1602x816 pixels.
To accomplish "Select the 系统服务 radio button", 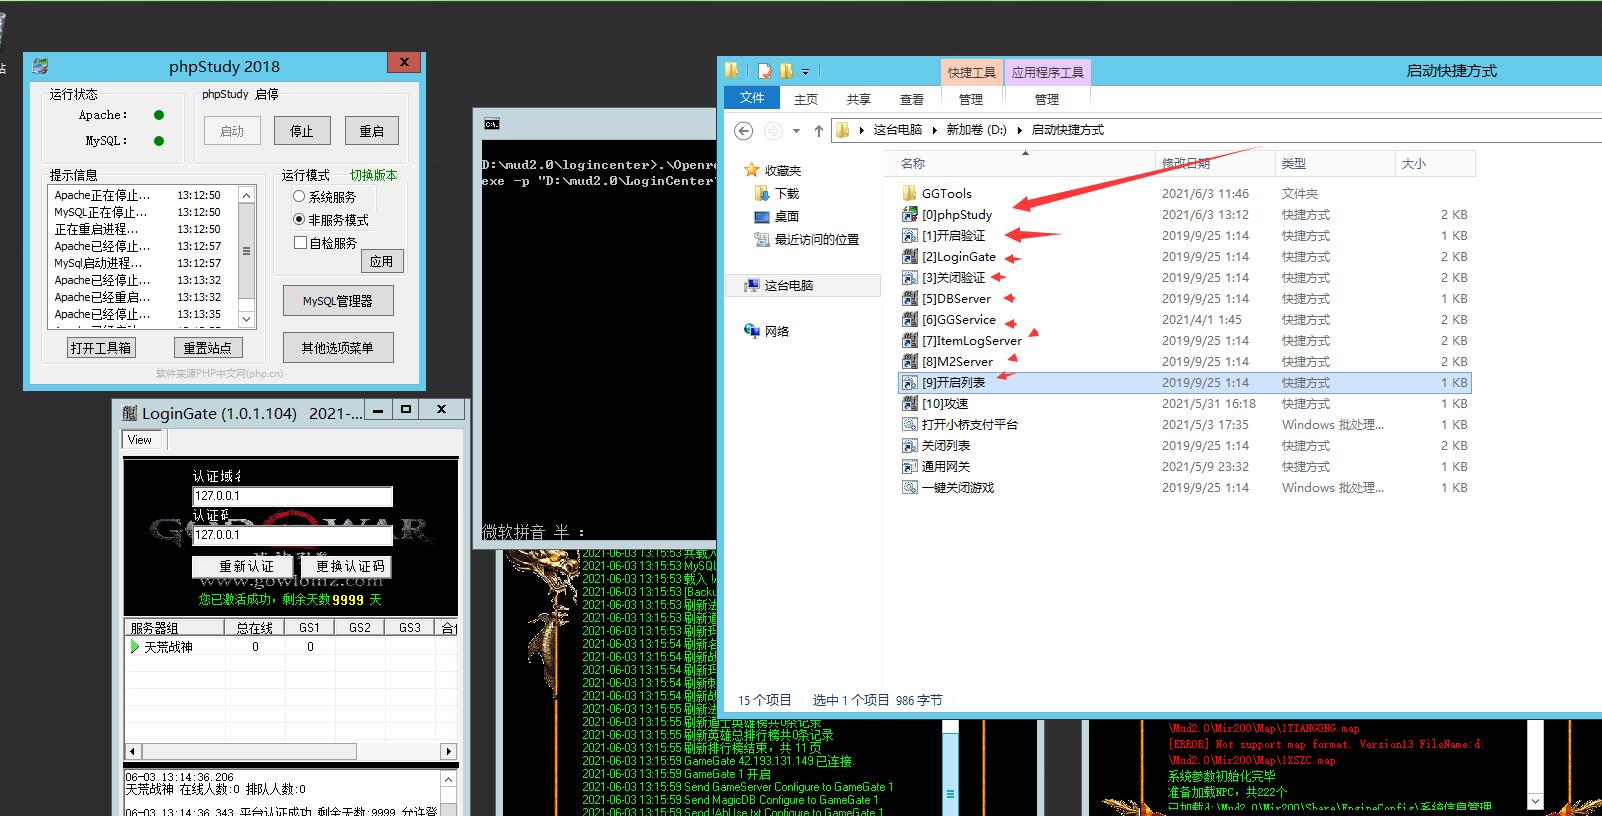I will tap(299, 197).
